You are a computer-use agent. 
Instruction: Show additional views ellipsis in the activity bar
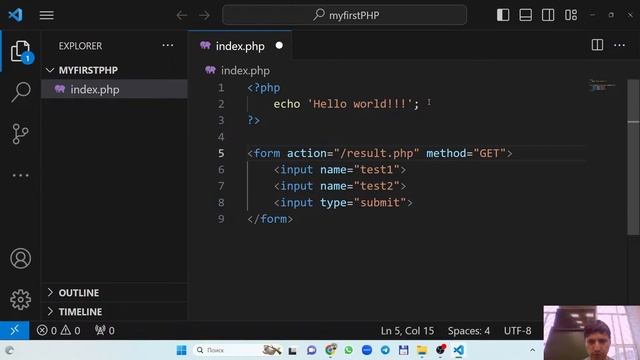coord(20,176)
